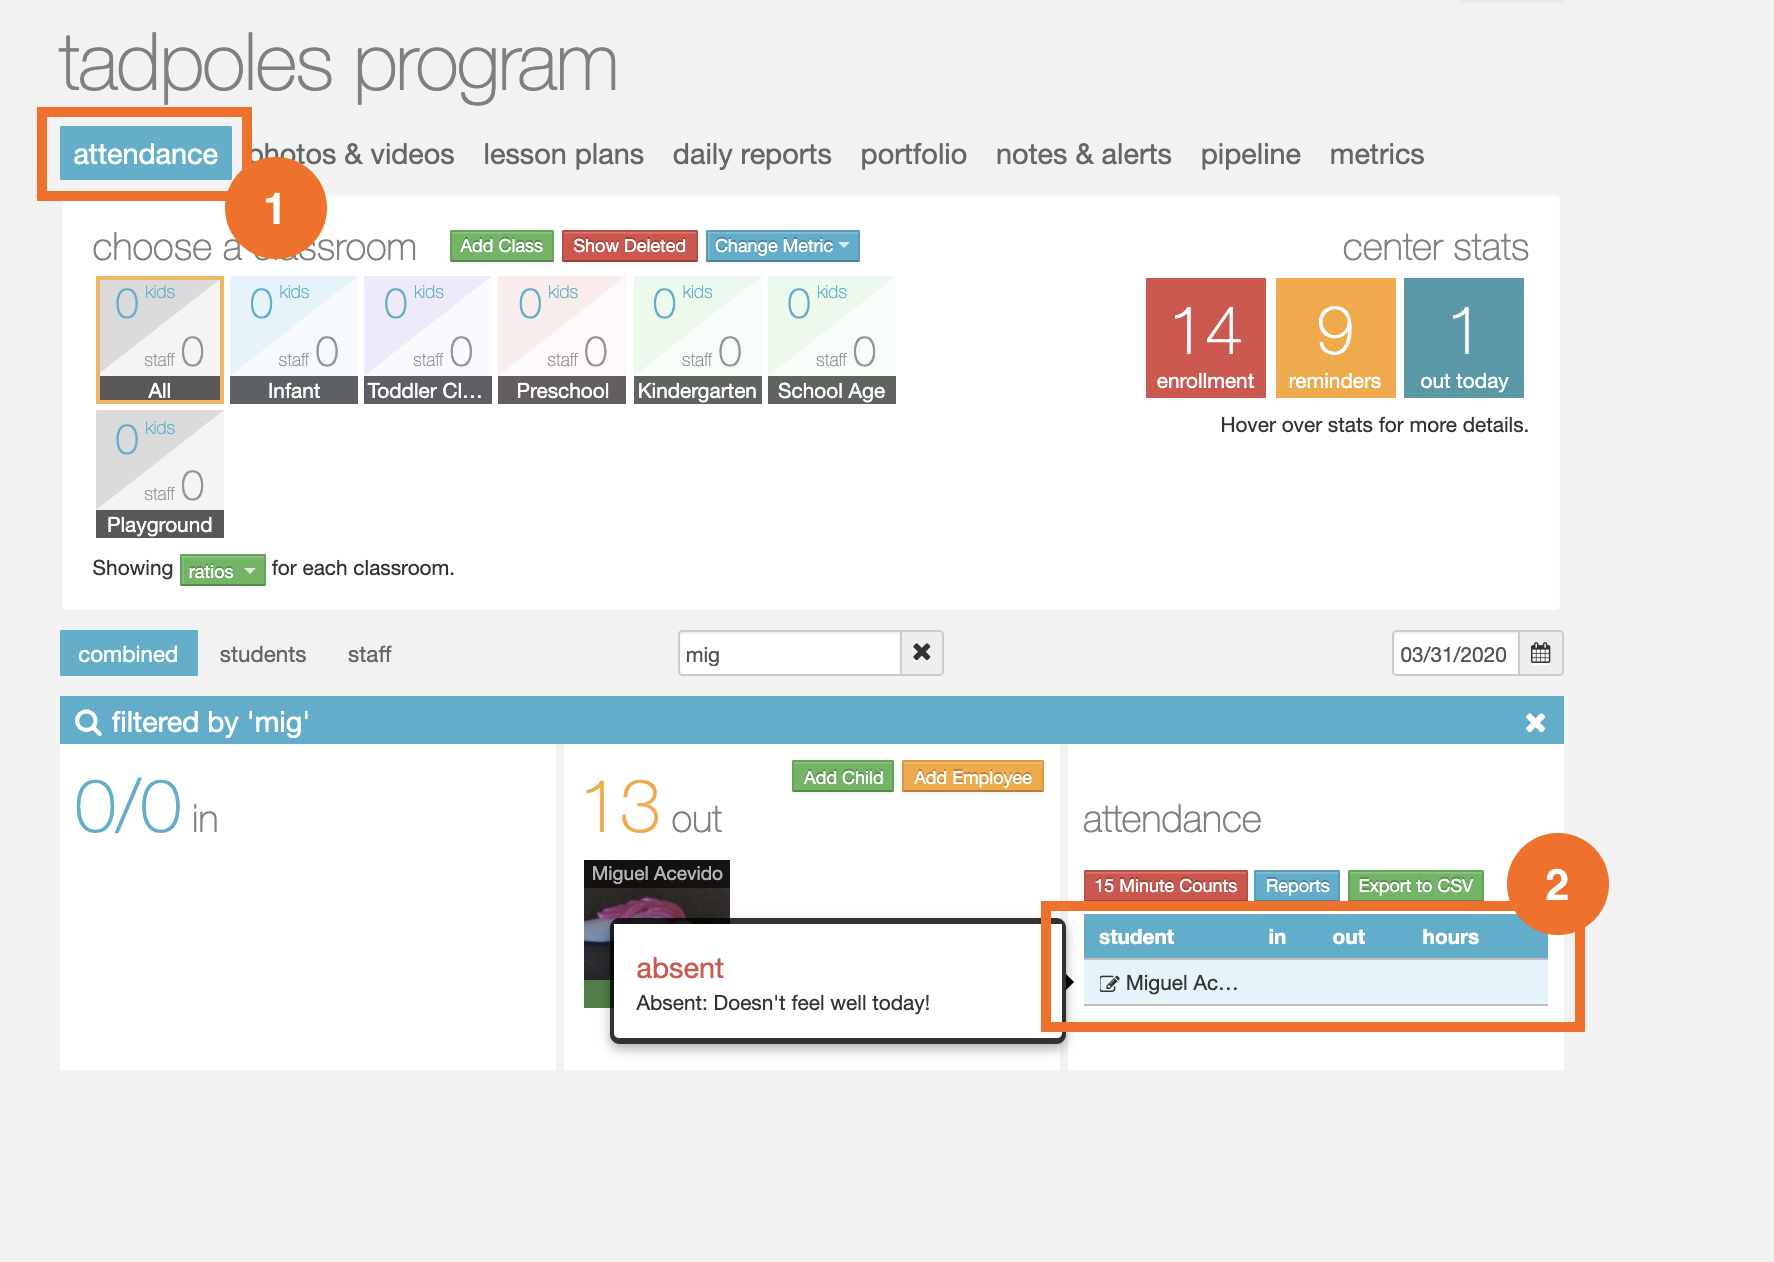This screenshot has width=1774, height=1262.
Task: Click the edit icon next to Miguel Ac…
Action: pos(1108,984)
